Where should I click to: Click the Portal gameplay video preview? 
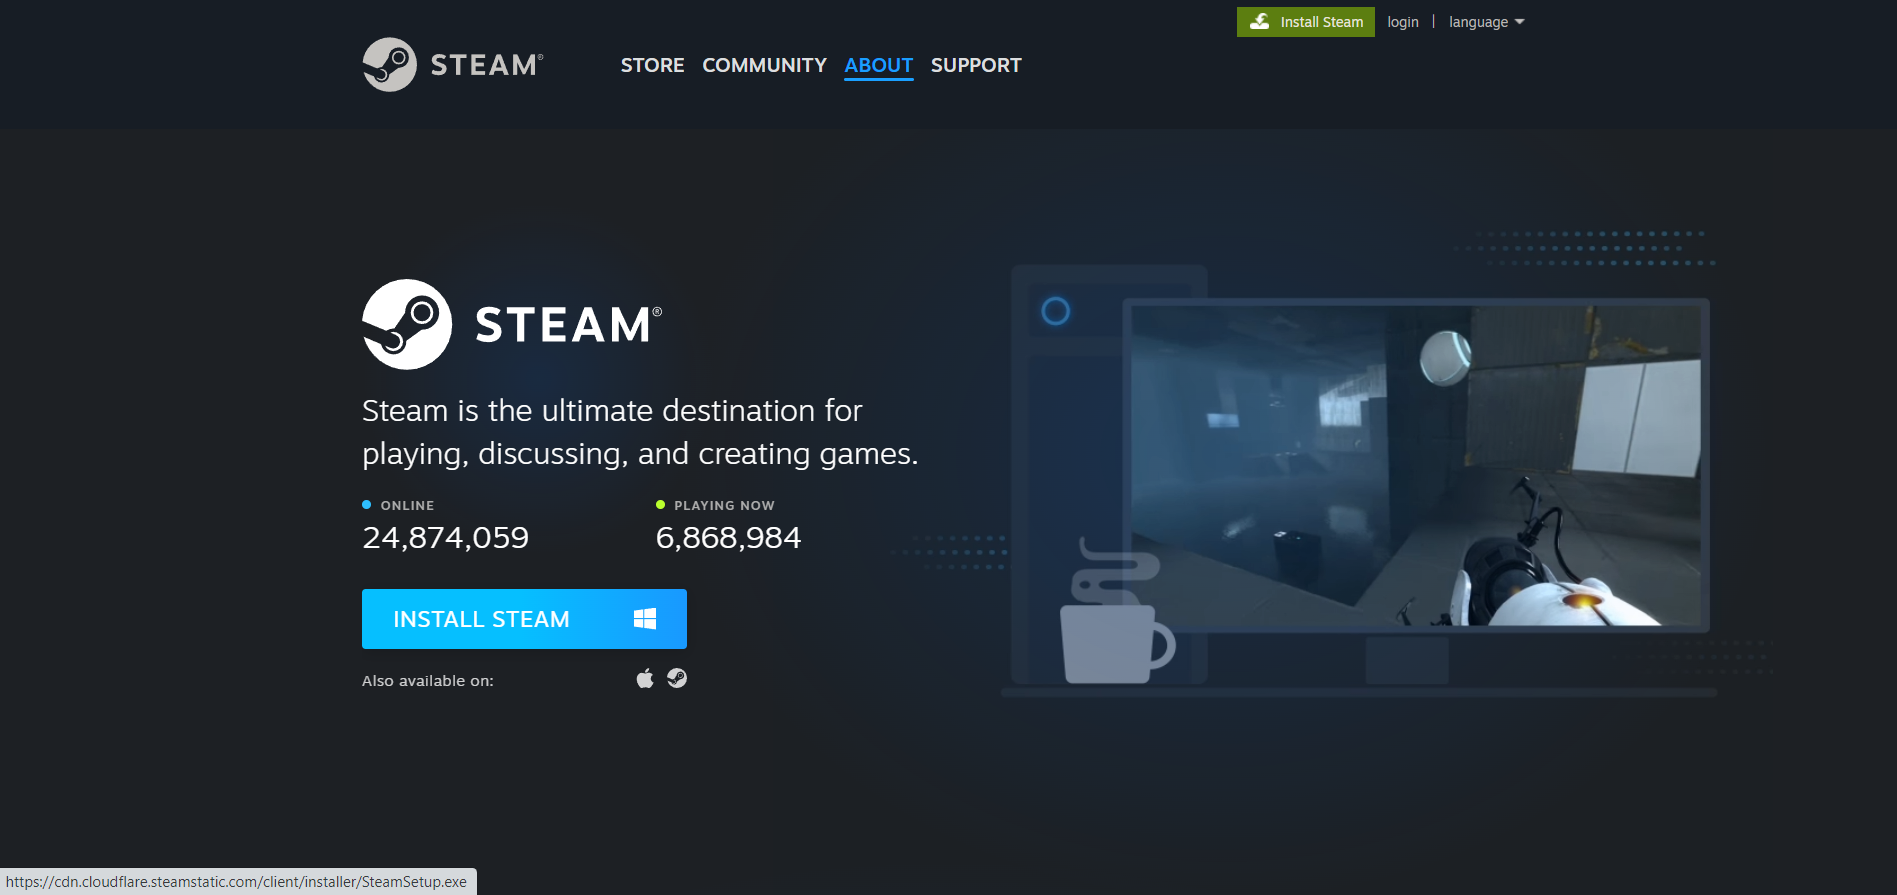1415,465
